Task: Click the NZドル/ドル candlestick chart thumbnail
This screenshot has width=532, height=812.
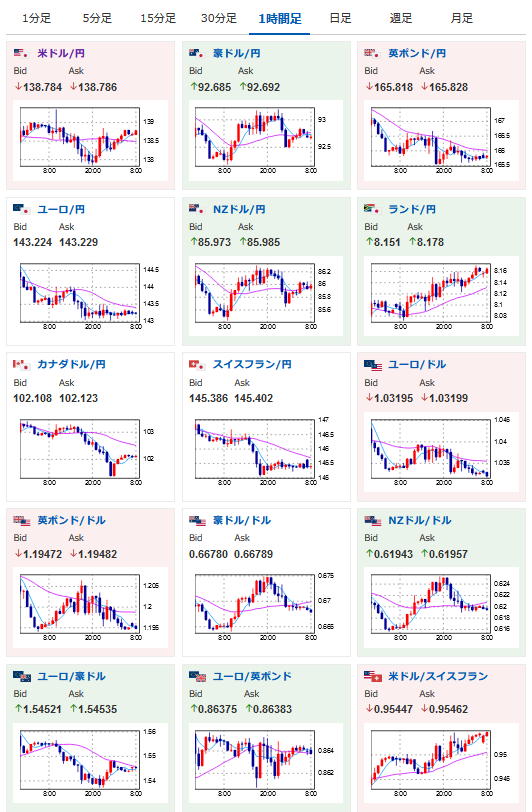Action: pyautogui.click(x=441, y=608)
